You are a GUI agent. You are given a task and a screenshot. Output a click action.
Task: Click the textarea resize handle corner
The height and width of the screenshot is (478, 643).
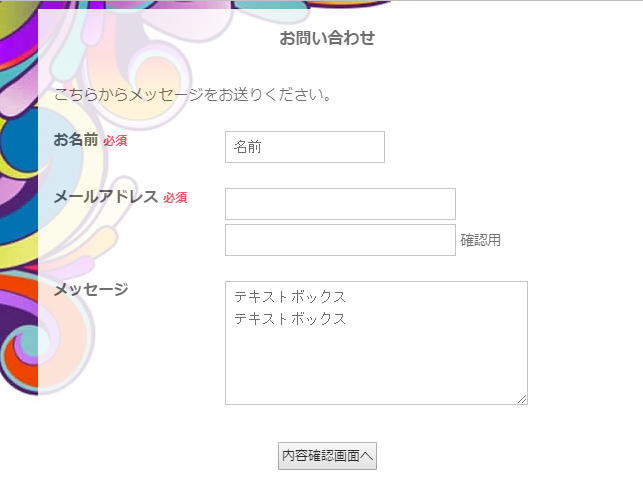(x=522, y=399)
